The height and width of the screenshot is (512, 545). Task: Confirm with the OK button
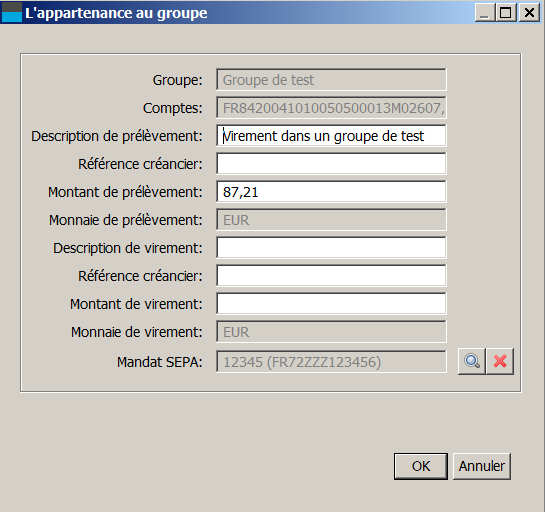[x=421, y=466]
